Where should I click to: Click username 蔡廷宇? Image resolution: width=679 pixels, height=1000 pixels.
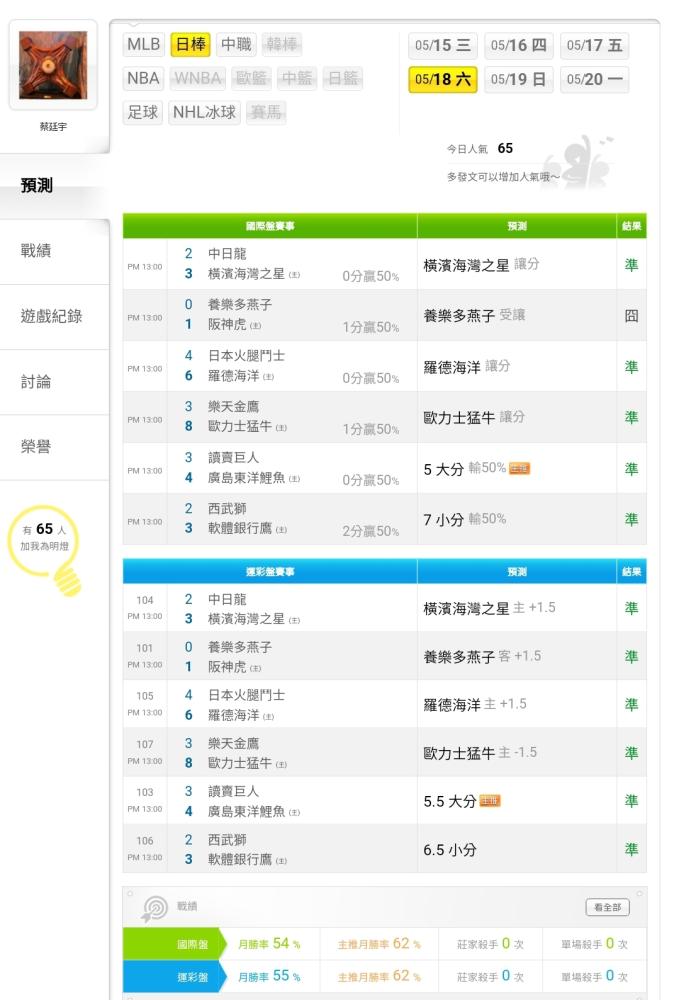pos(53,126)
